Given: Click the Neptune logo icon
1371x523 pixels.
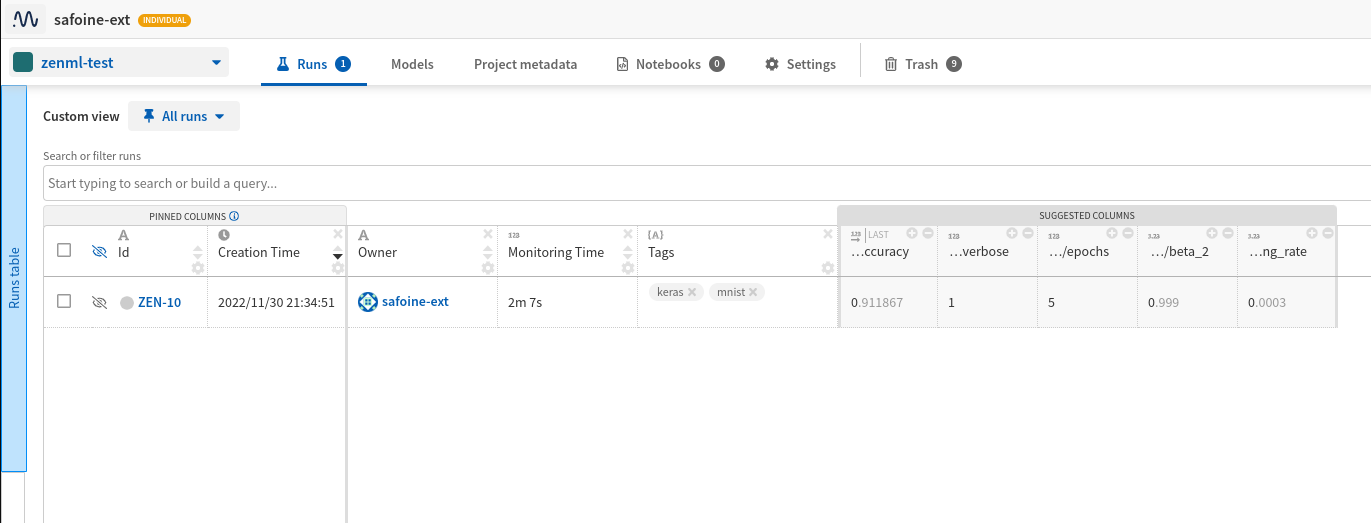Looking at the screenshot, I should pos(26,19).
